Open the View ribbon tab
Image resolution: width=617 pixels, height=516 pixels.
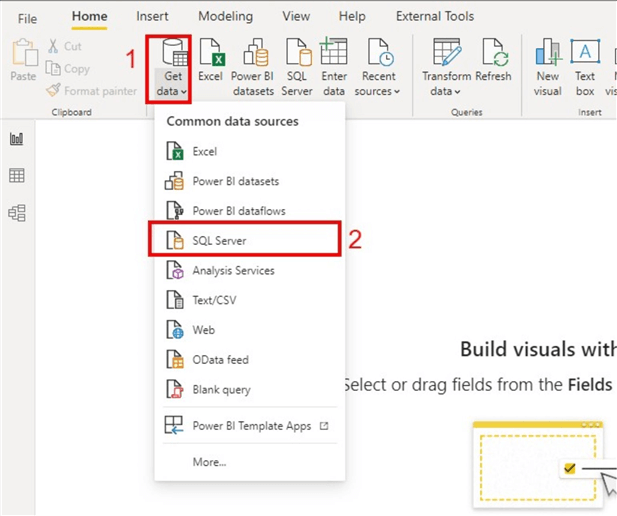(296, 17)
